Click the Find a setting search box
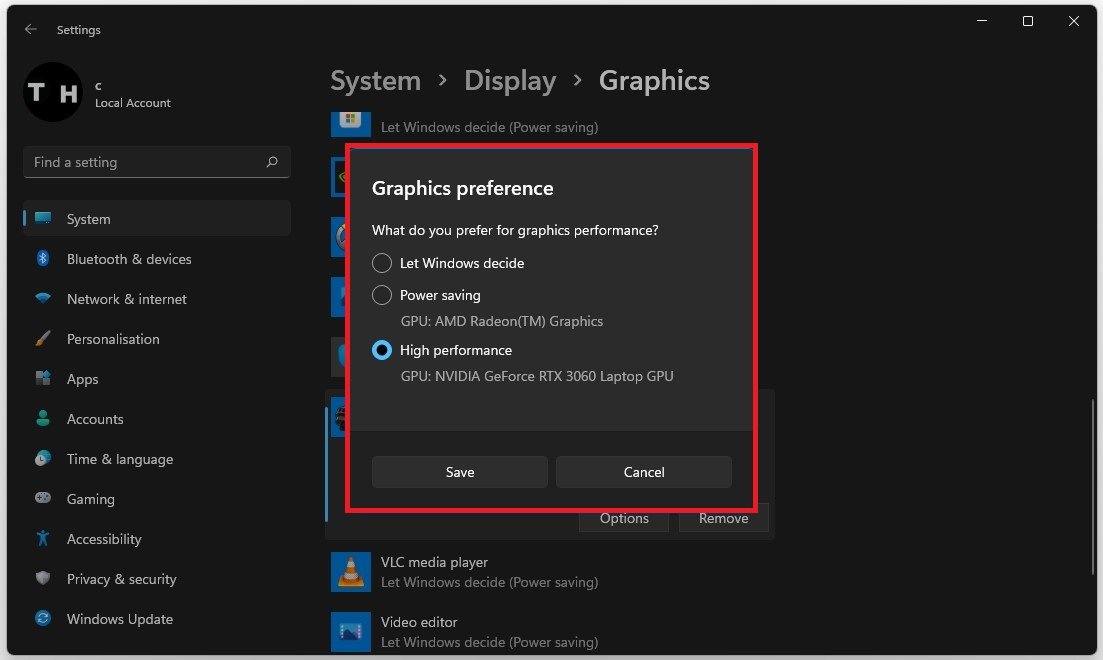The image size is (1103, 660). tap(145, 162)
